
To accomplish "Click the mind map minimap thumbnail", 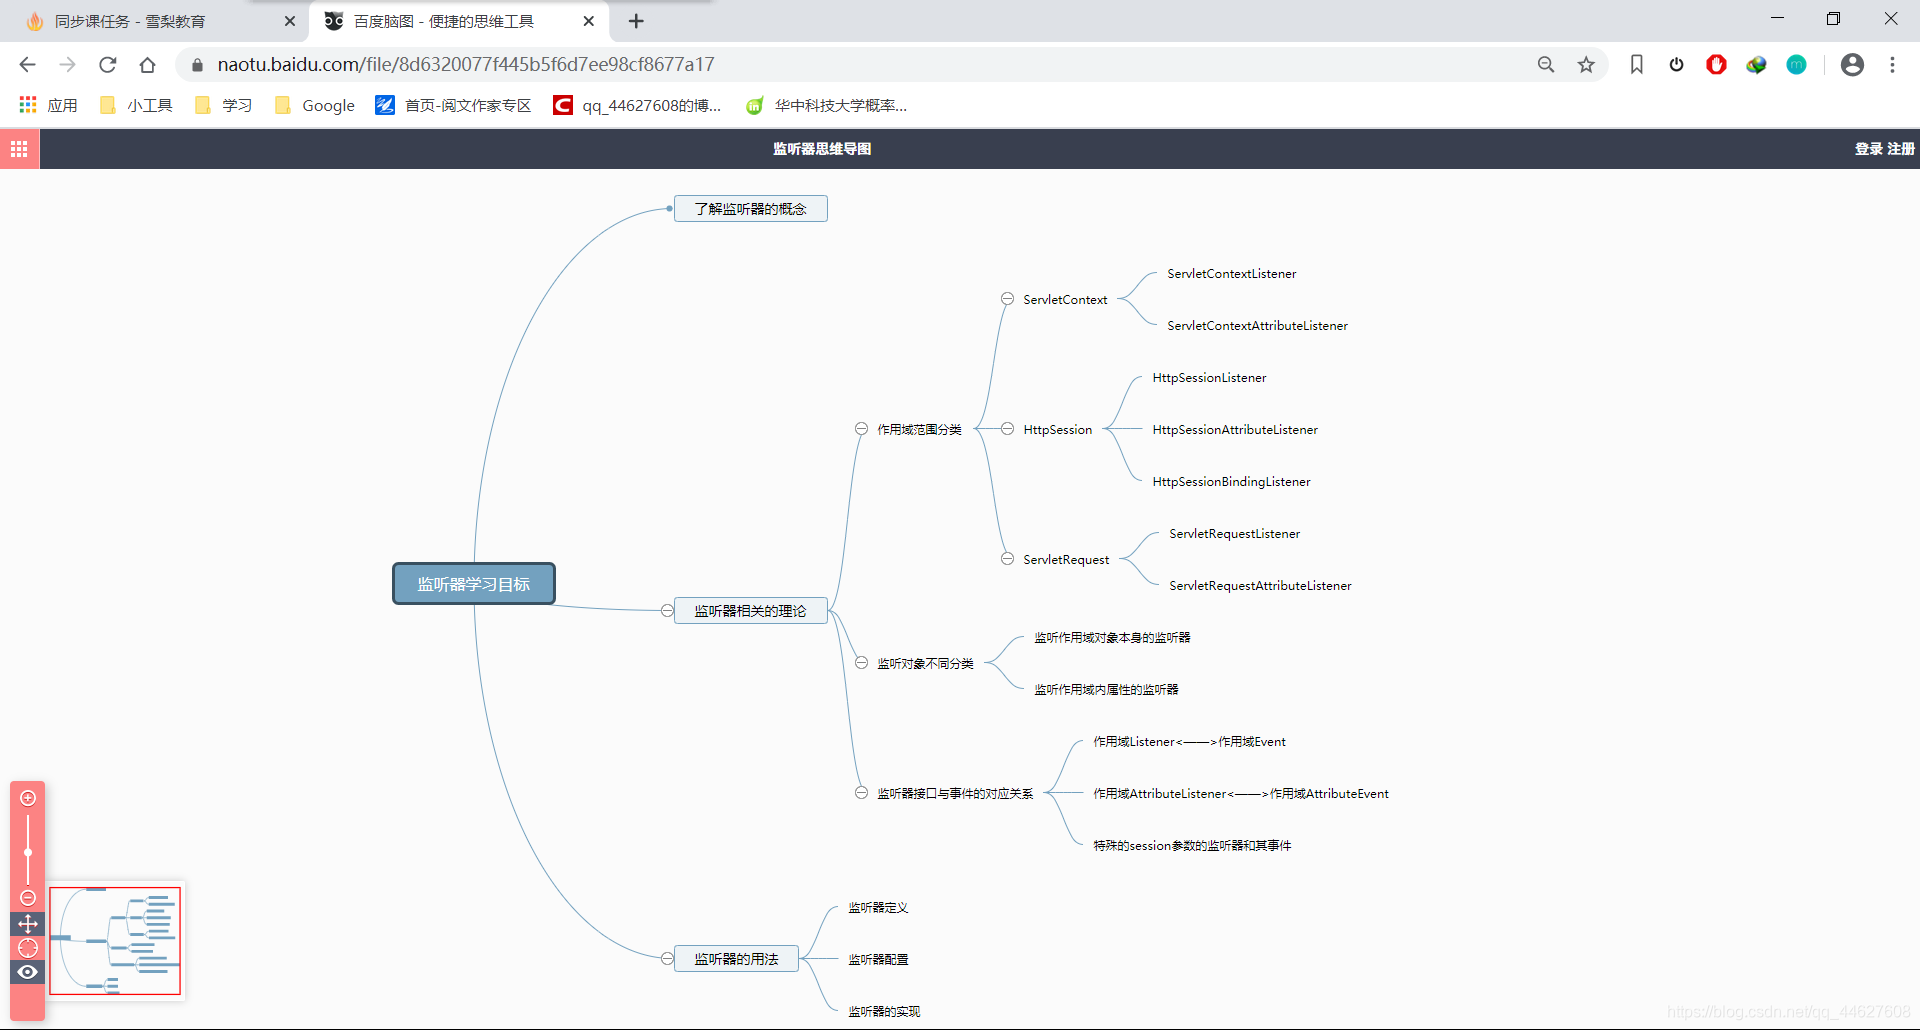I will [115, 941].
